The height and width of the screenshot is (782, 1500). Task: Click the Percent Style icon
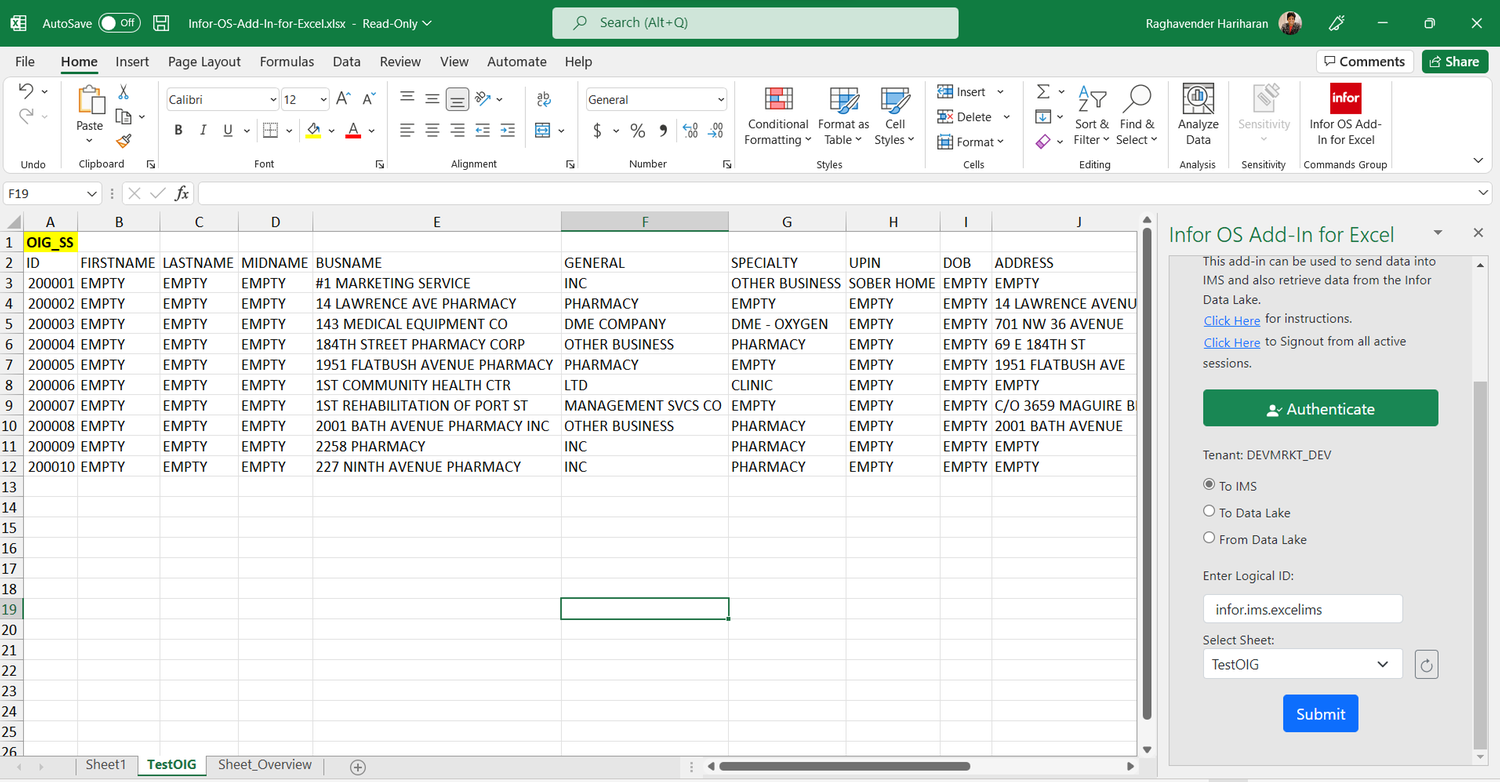pos(638,131)
